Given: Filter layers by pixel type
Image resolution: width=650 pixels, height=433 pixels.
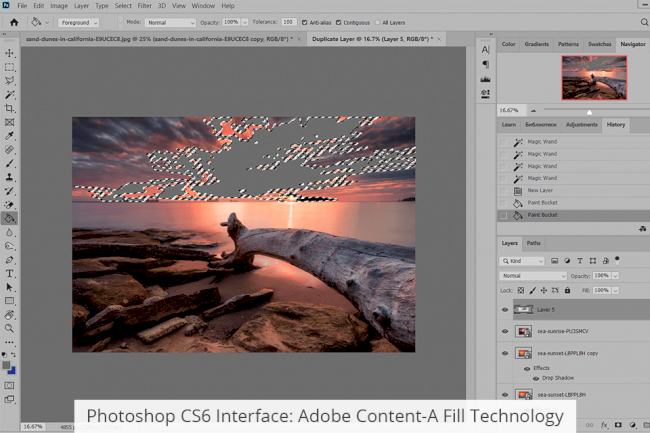Looking at the screenshot, I should (x=554, y=261).
